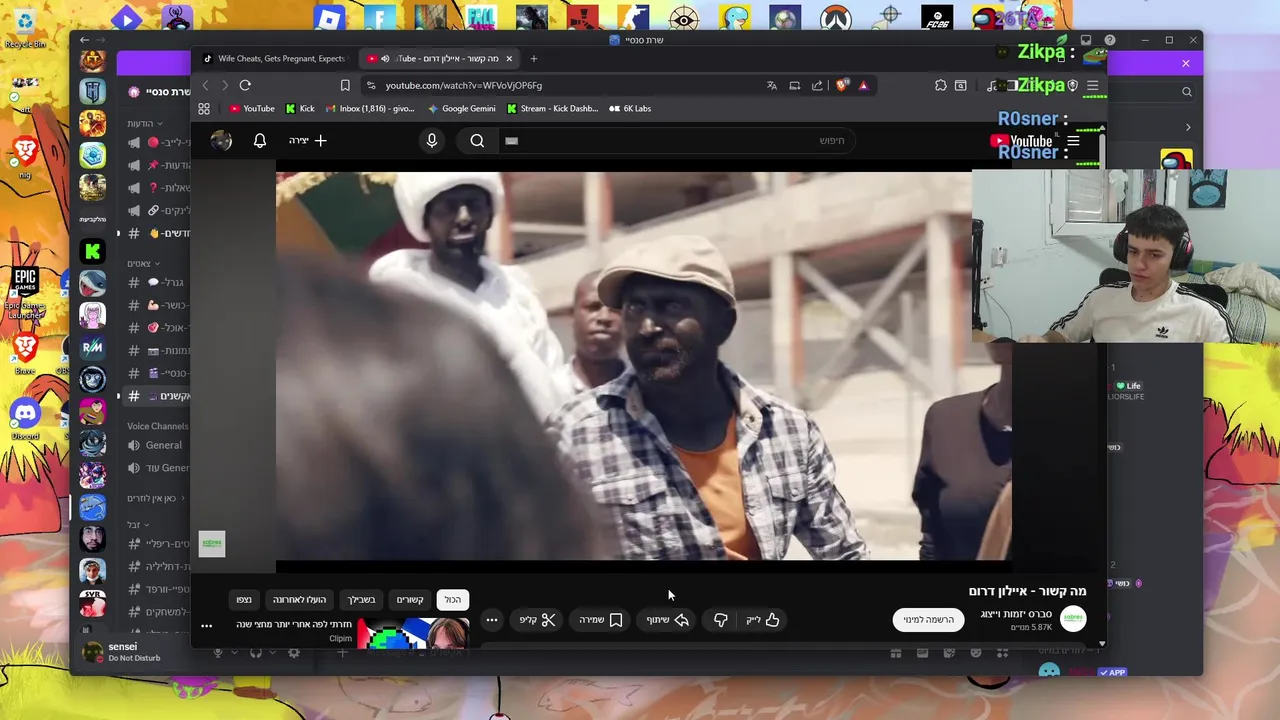Bookmark this page using the bookmark icon
This screenshot has width=1280, height=720.
pyautogui.click(x=345, y=85)
